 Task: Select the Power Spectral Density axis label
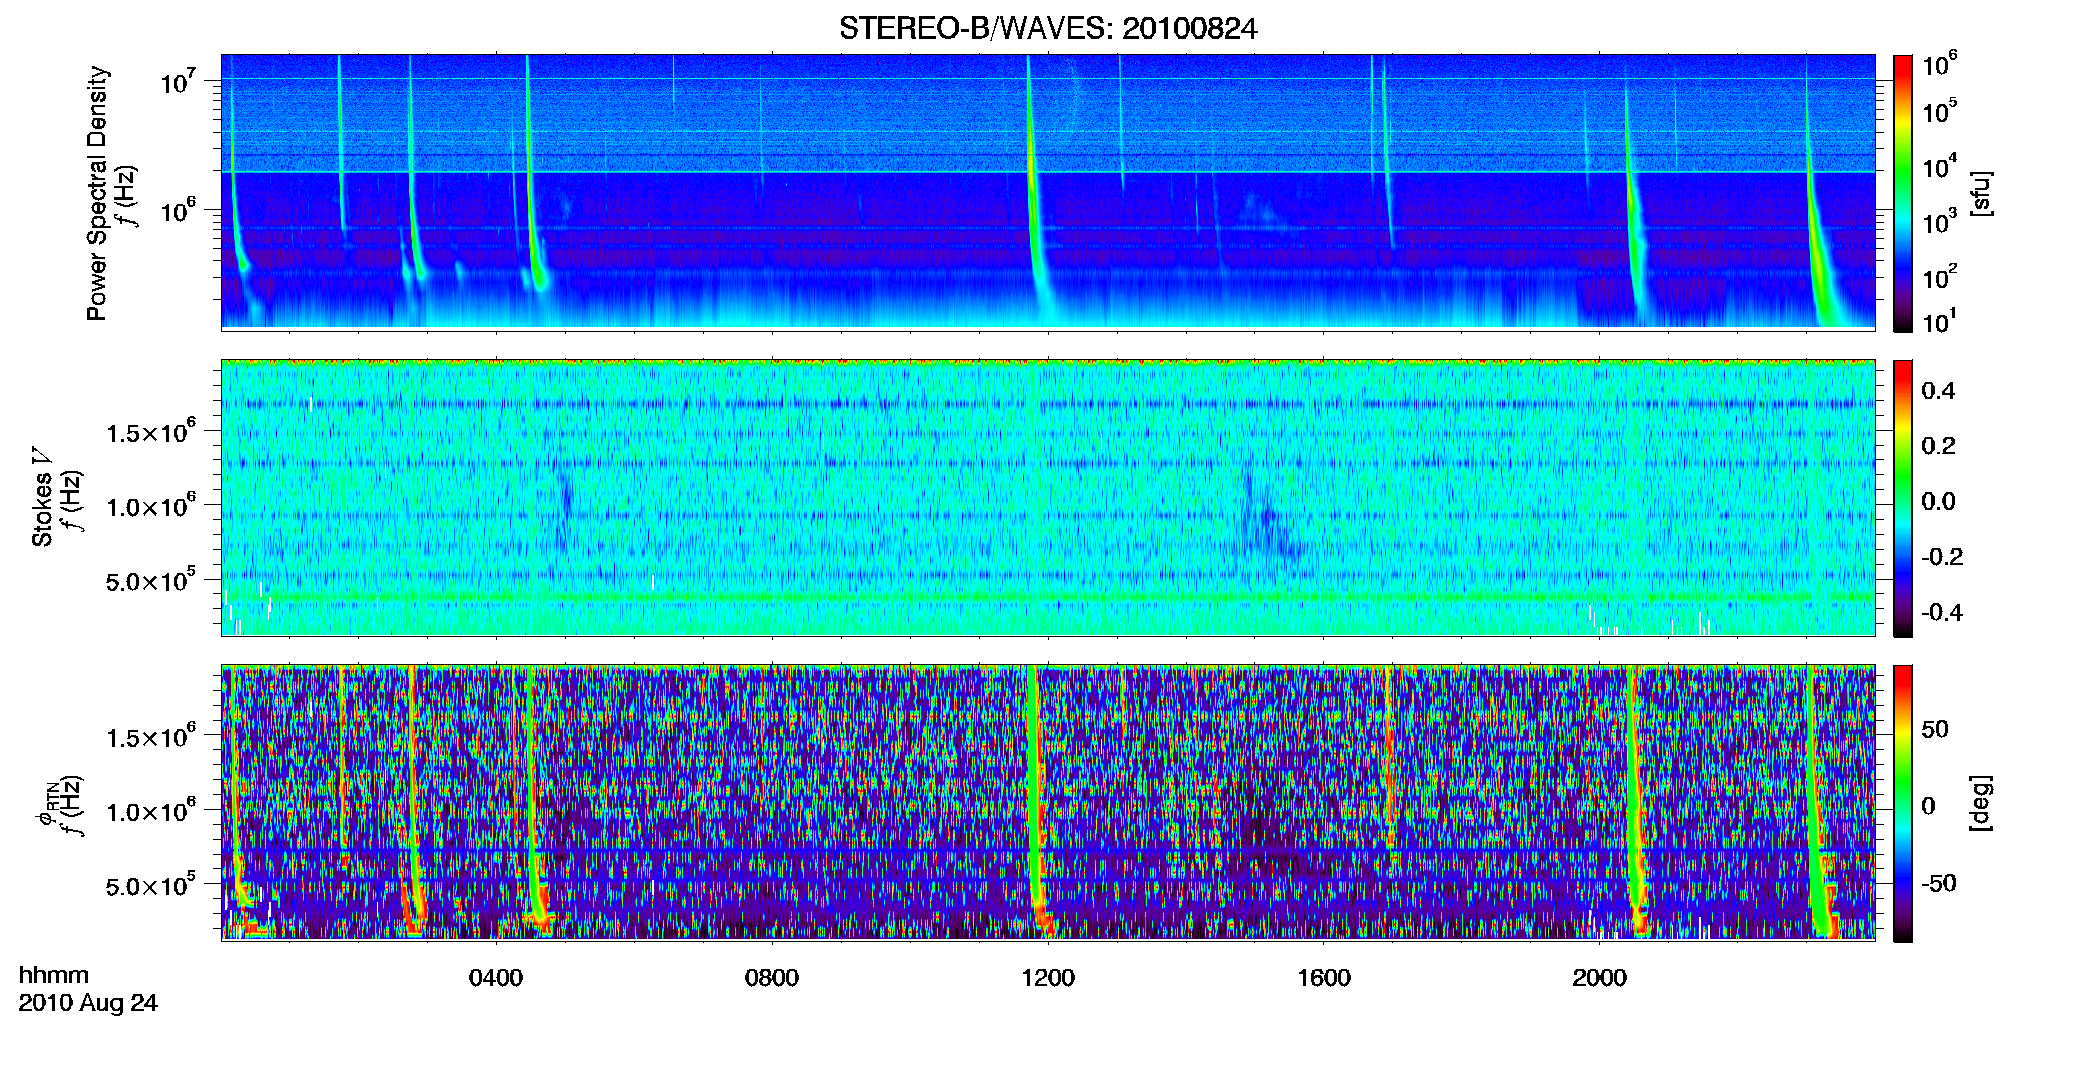97,193
